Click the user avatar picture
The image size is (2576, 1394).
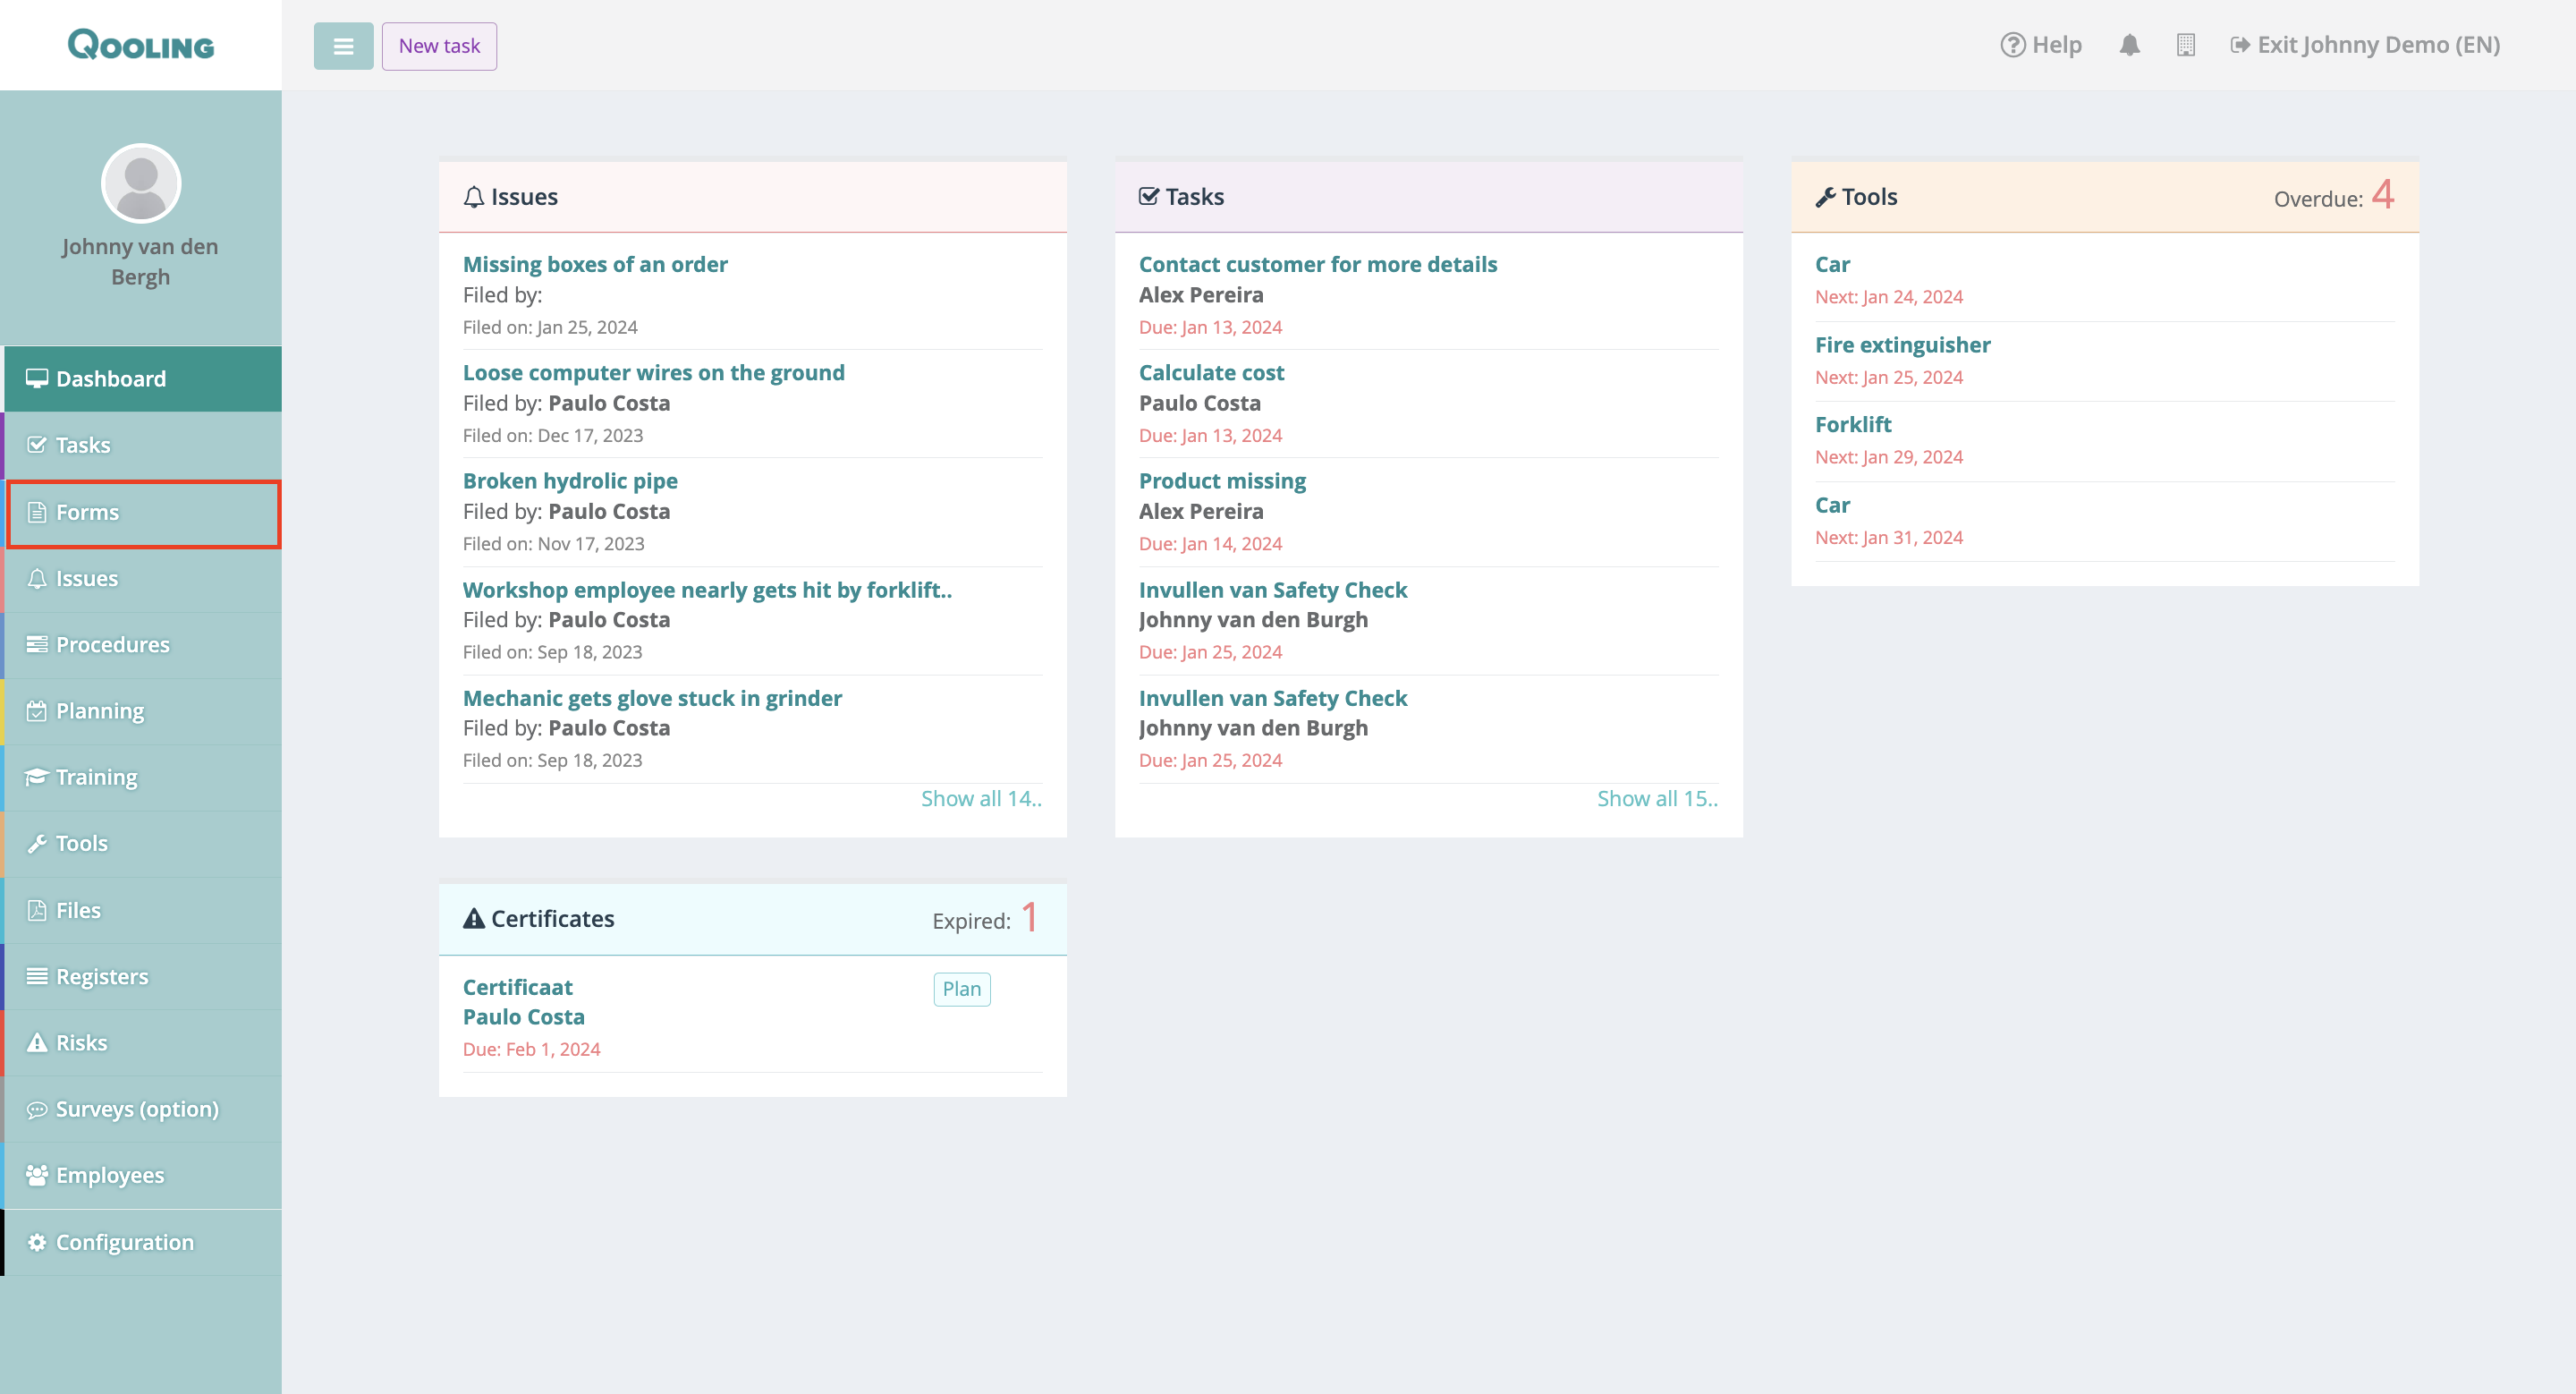(x=141, y=184)
